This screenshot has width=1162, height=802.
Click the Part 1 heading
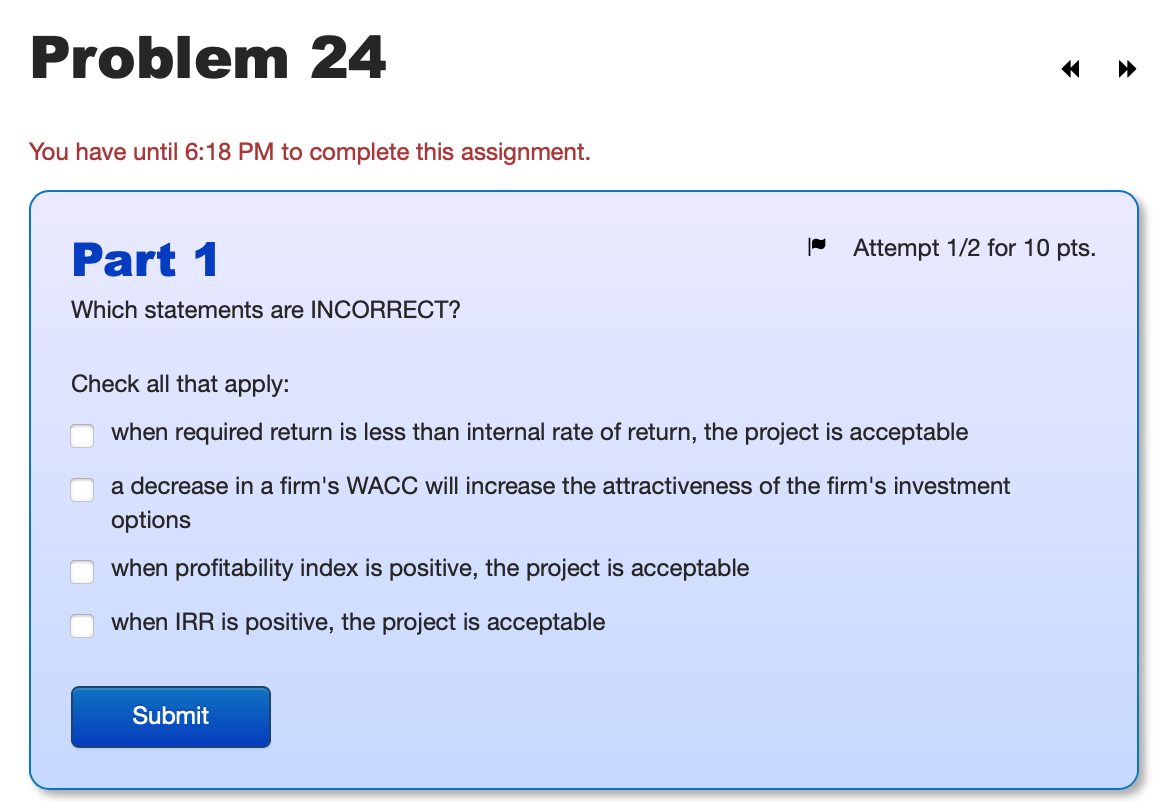click(x=144, y=259)
